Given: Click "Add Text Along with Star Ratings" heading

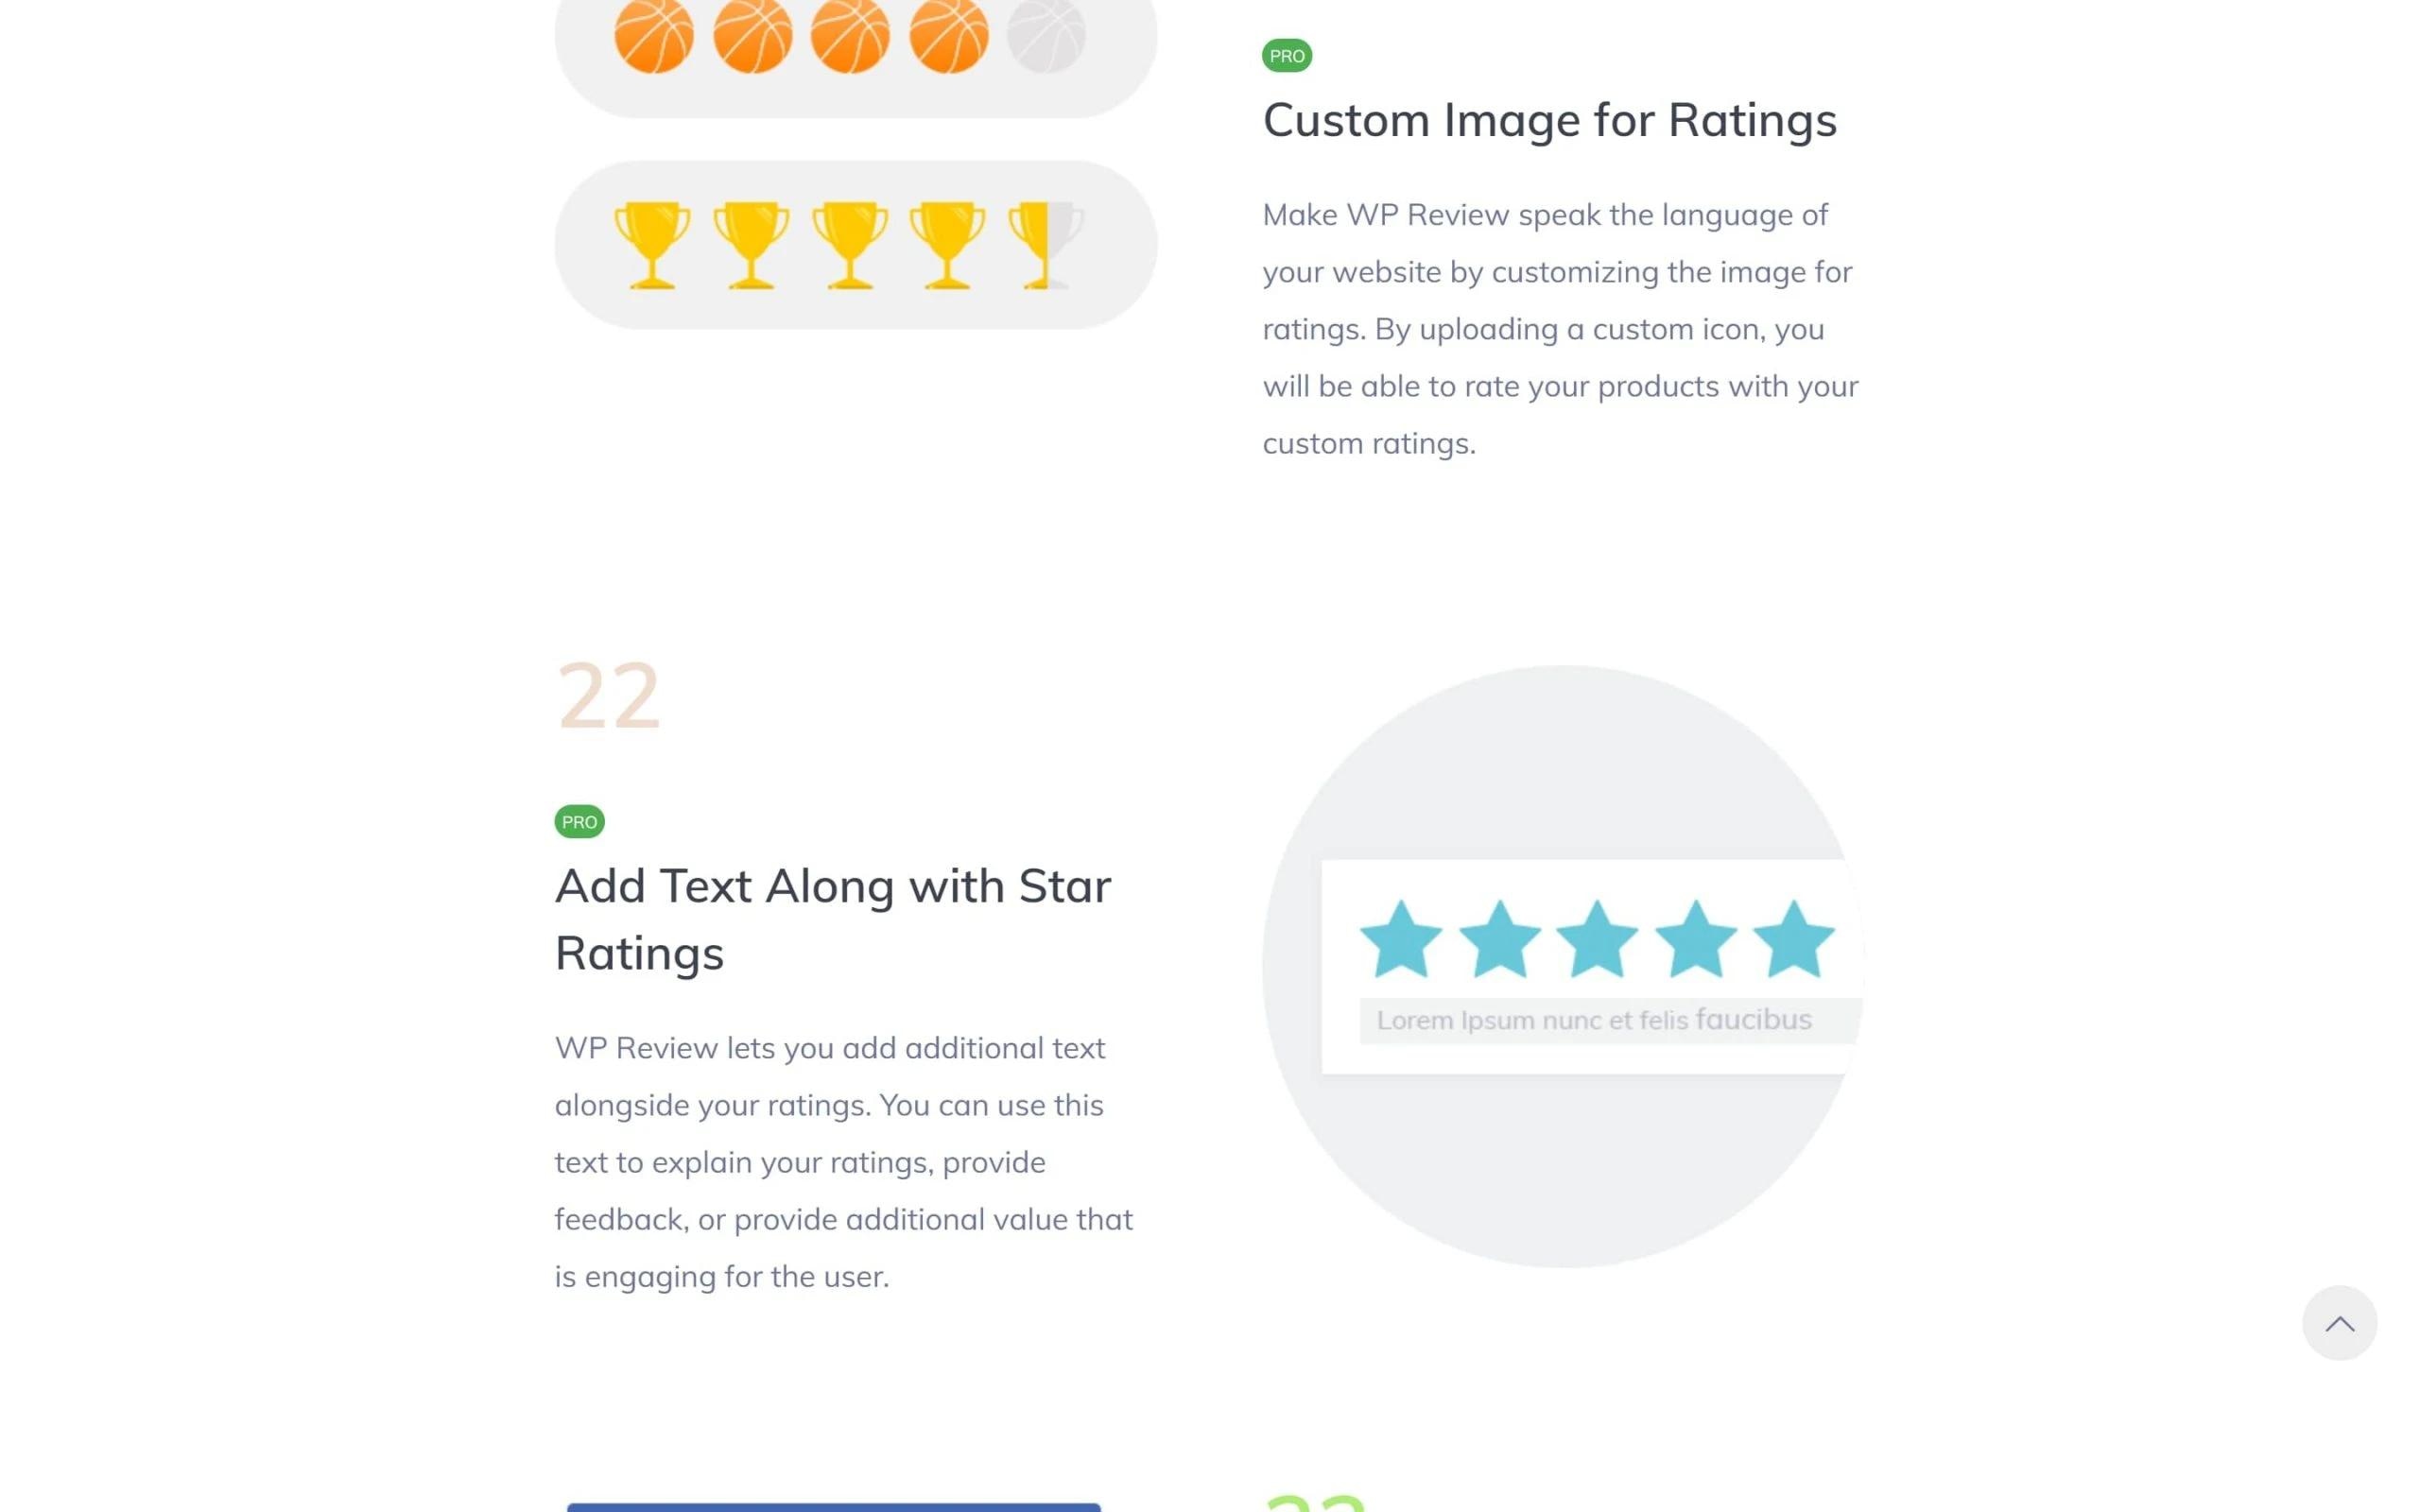Looking at the screenshot, I should 832,919.
